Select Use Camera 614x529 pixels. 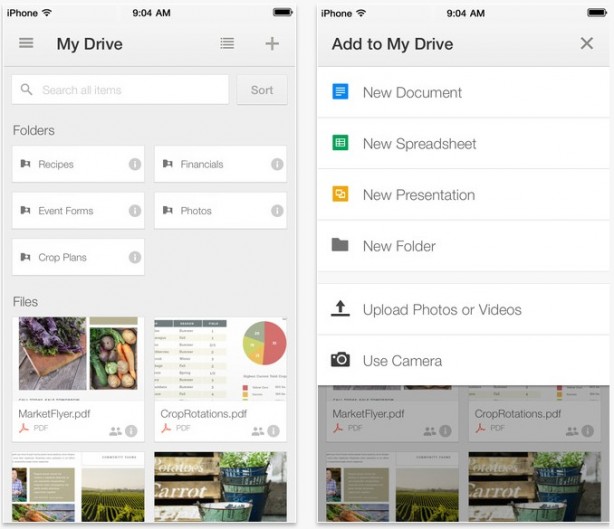[x=463, y=361]
